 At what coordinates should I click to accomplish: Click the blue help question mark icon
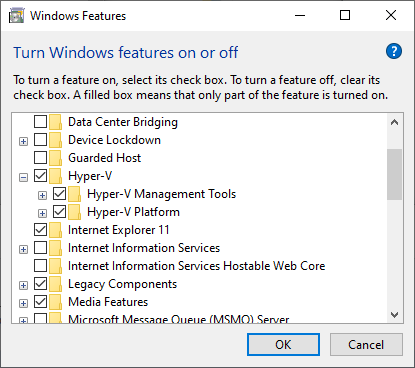(x=394, y=51)
